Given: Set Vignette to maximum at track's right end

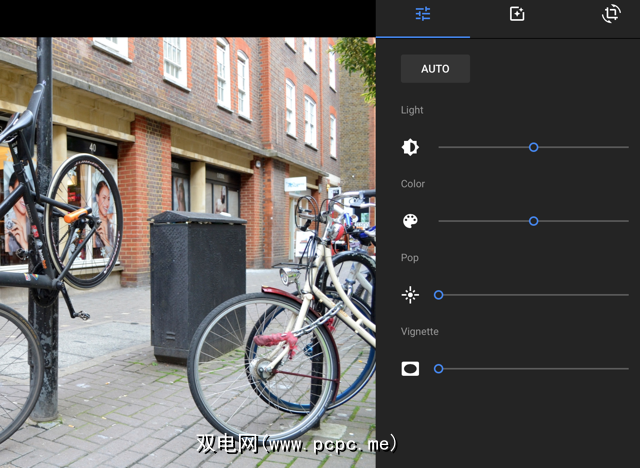Looking at the screenshot, I should 628,369.
